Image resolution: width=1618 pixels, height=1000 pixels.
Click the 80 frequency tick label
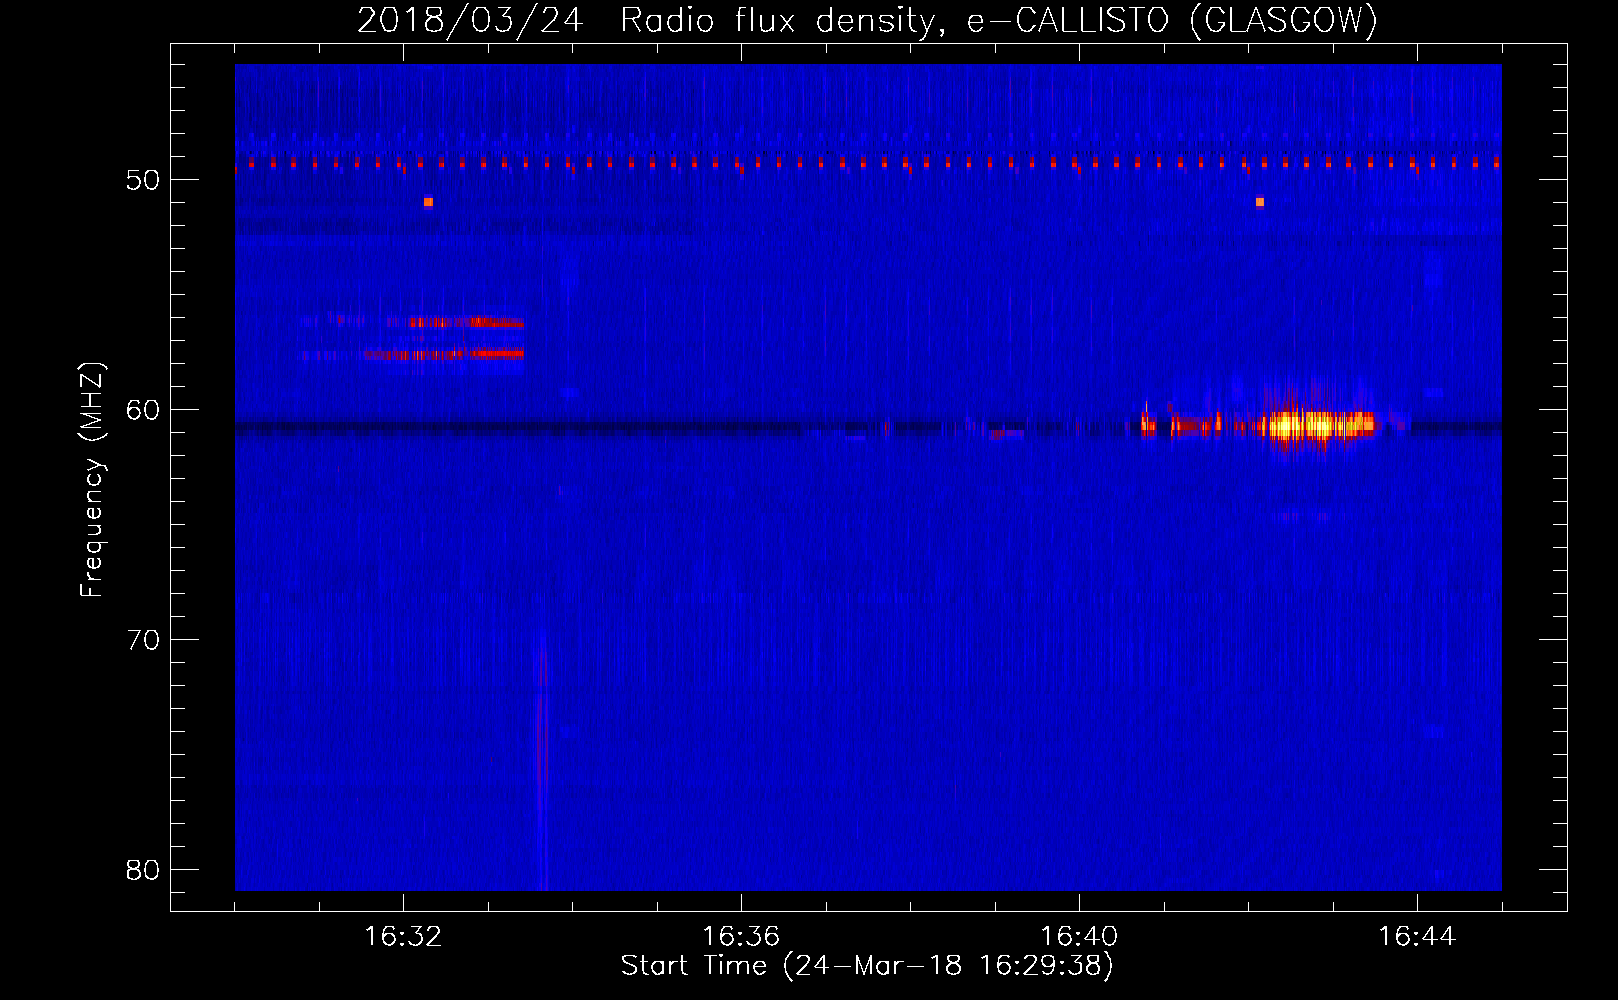[143, 870]
